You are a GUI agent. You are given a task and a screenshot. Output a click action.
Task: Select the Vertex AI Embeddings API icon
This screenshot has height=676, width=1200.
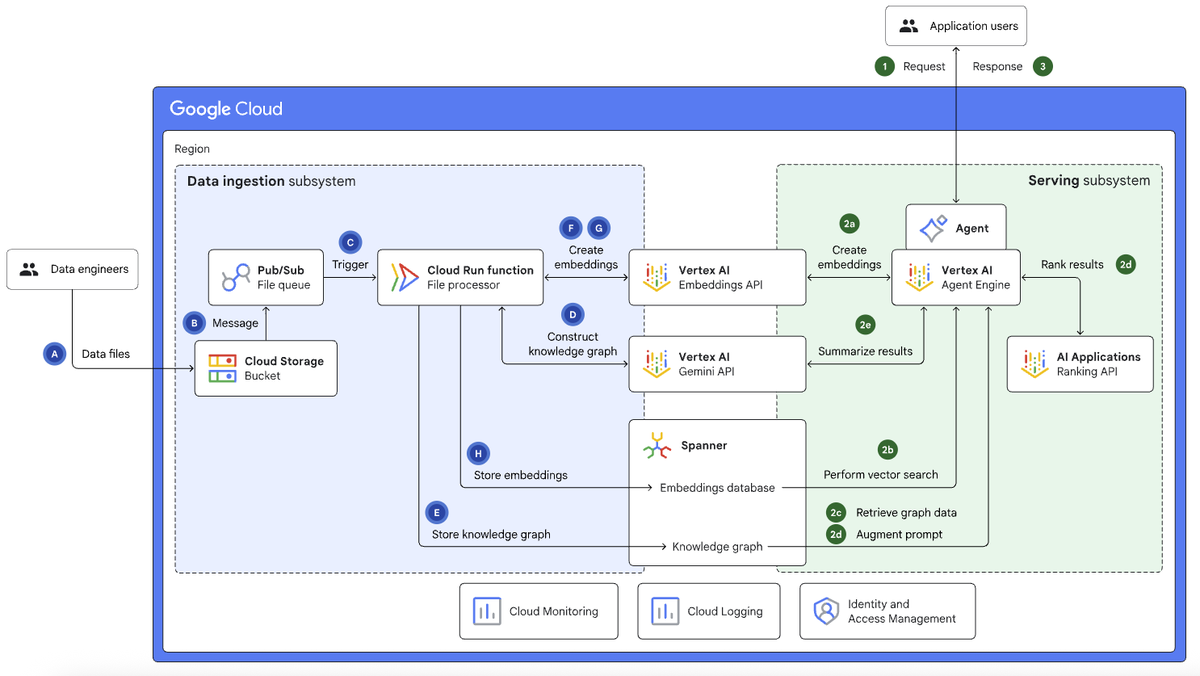click(x=658, y=277)
